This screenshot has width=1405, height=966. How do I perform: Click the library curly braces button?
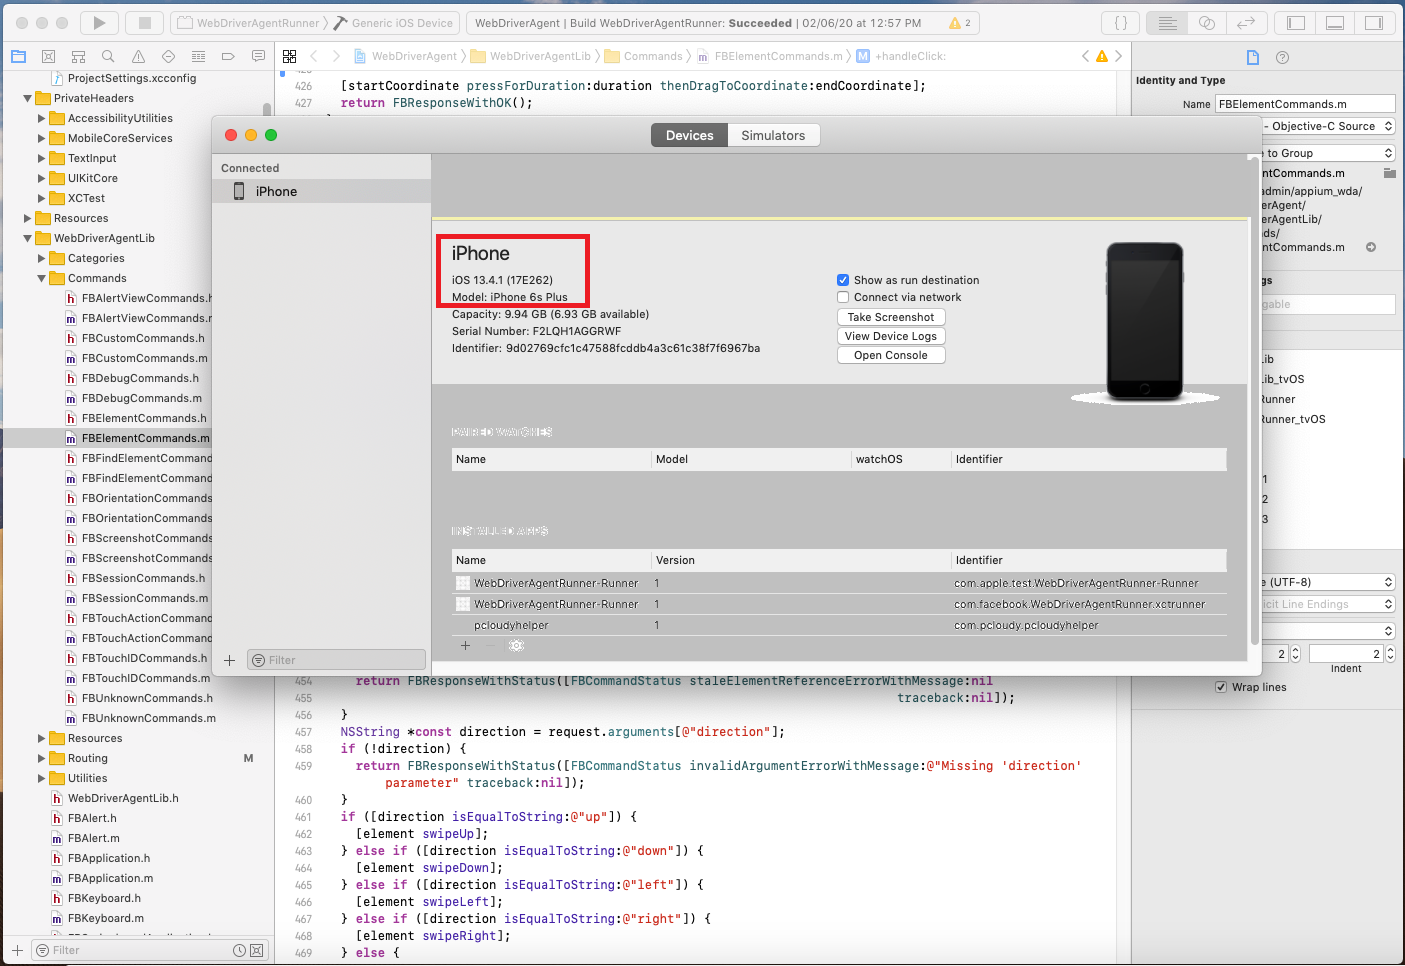(x=1121, y=23)
